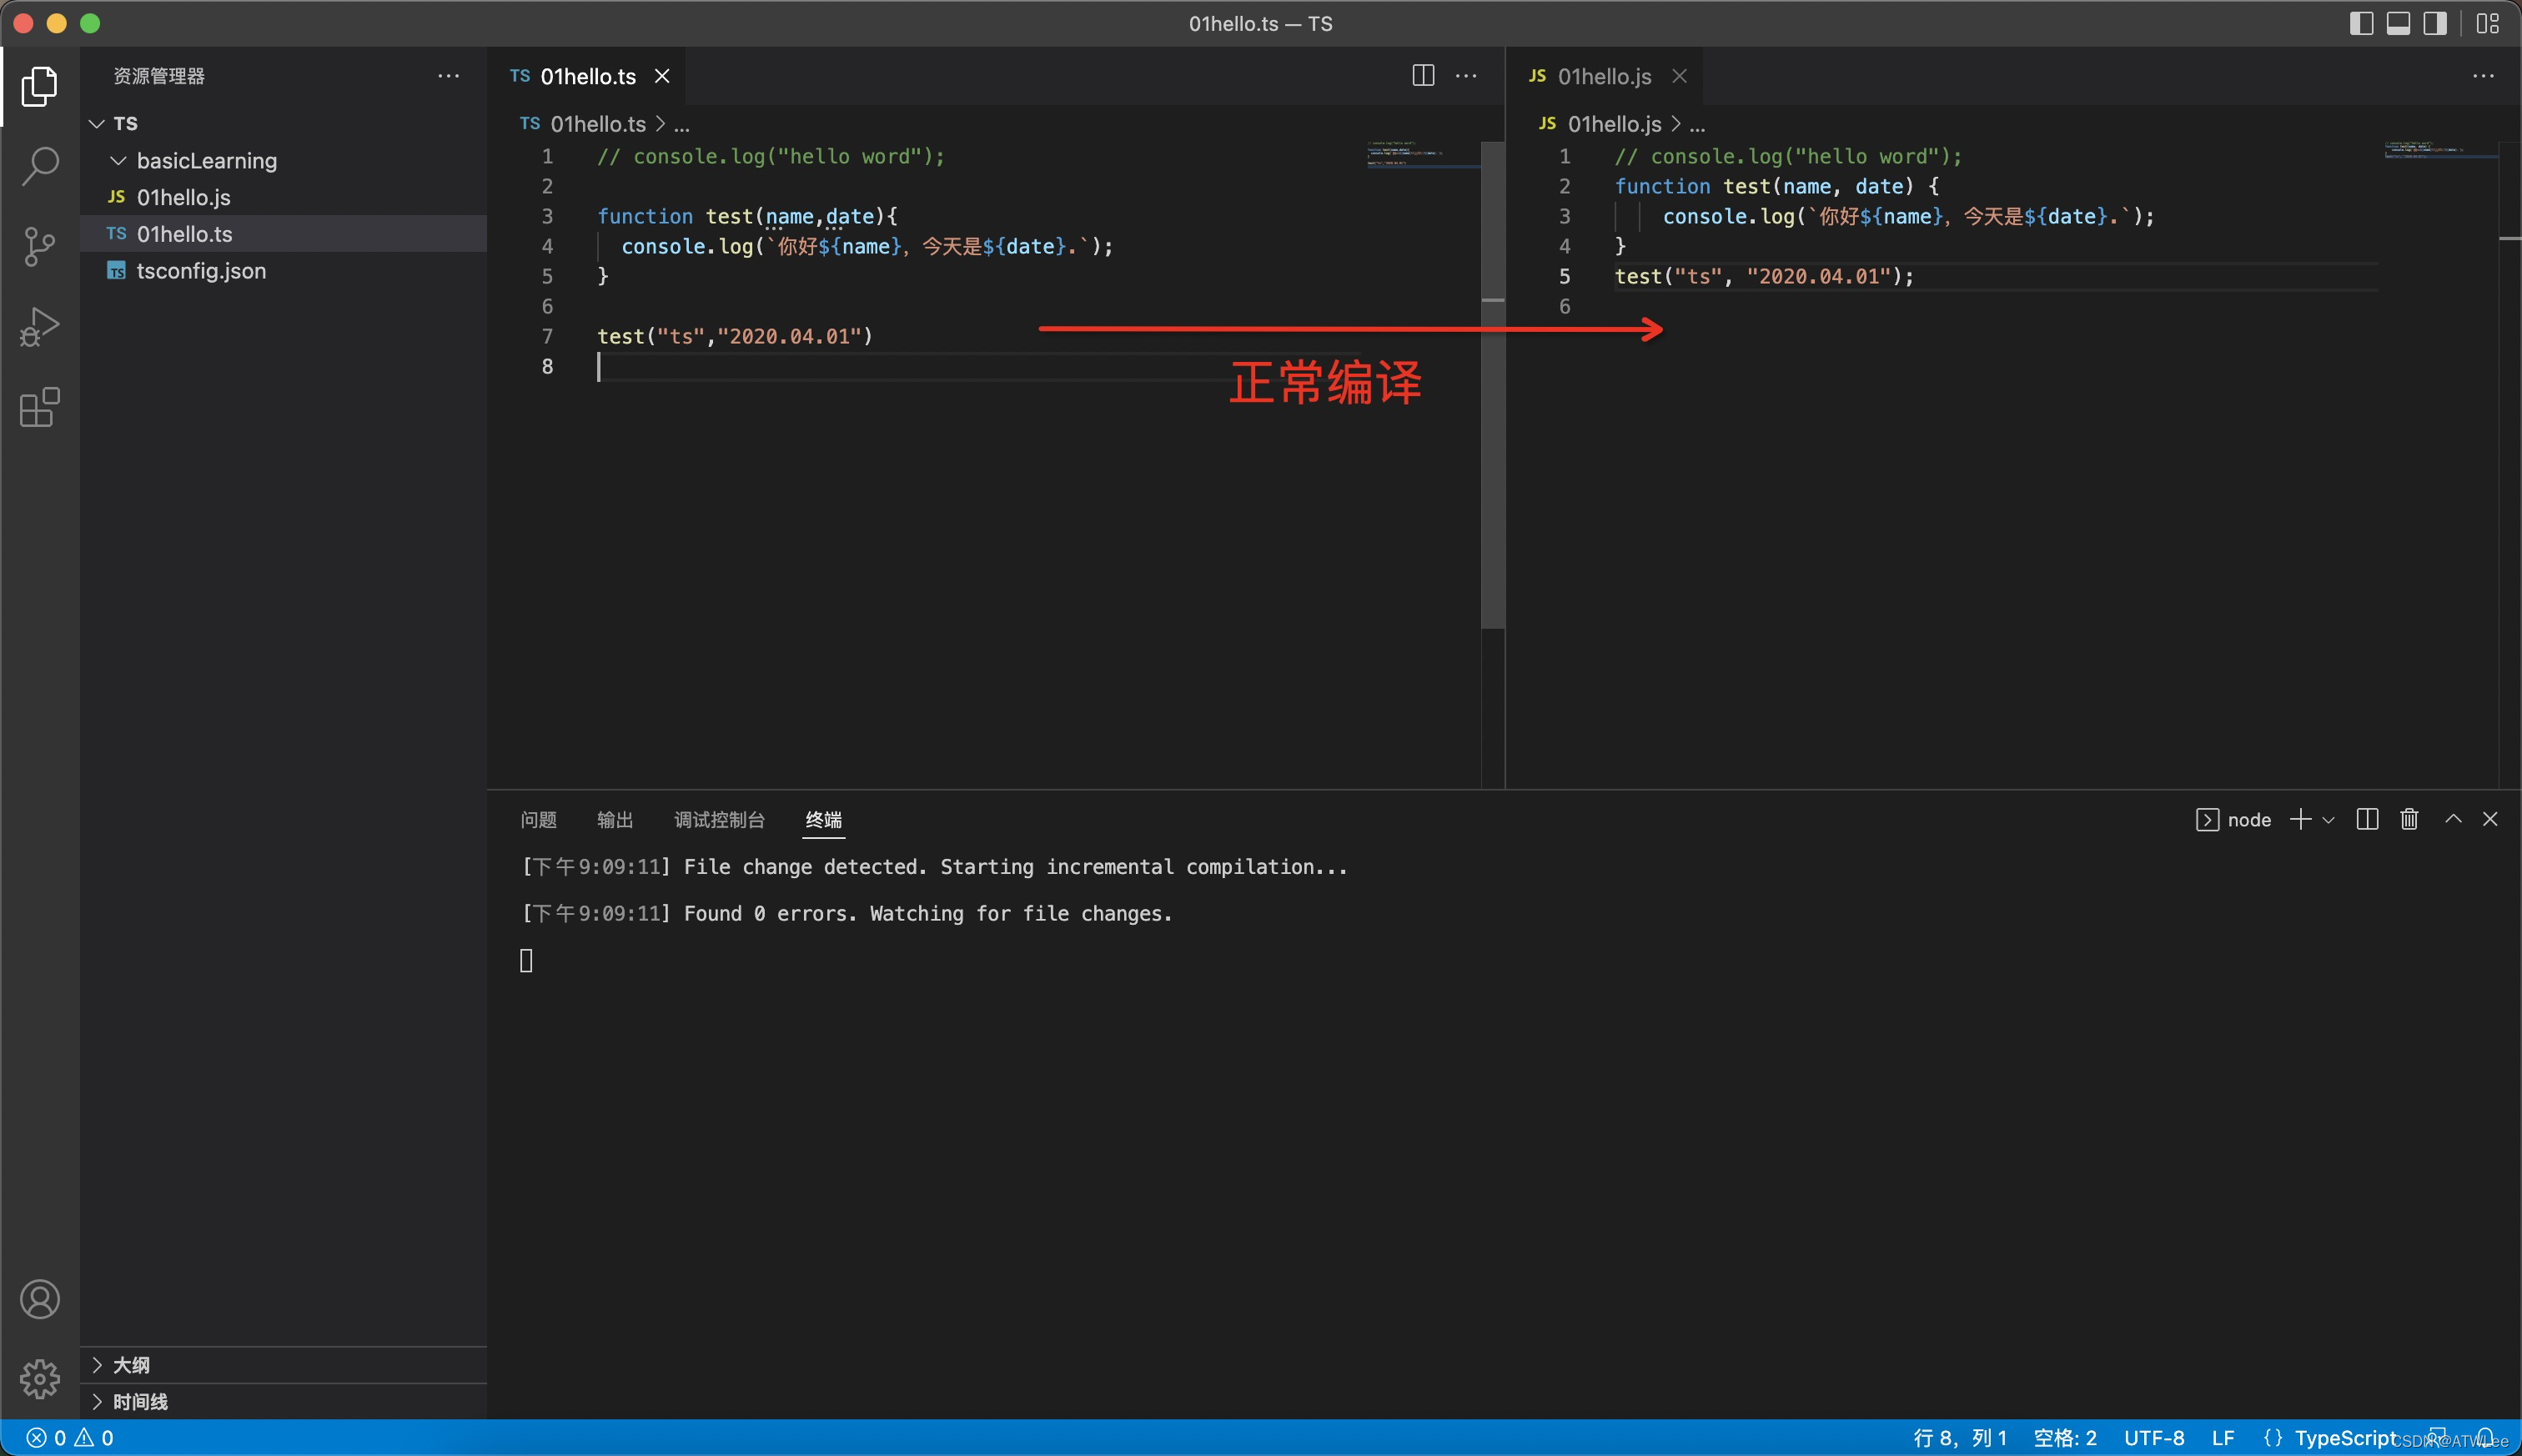The image size is (2522, 1456).
Task: Click line and column indicator 行 8, 列 1
Action: [1960, 1438]
